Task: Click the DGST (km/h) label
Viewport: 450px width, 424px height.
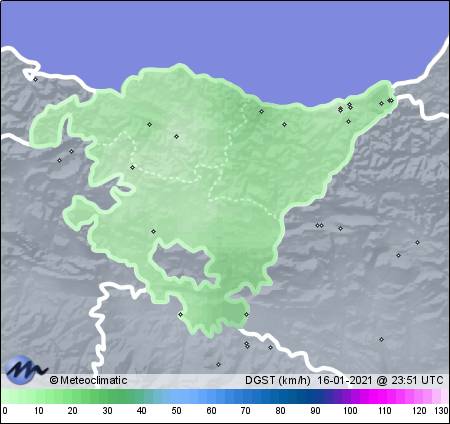Action: click(277, 380)
